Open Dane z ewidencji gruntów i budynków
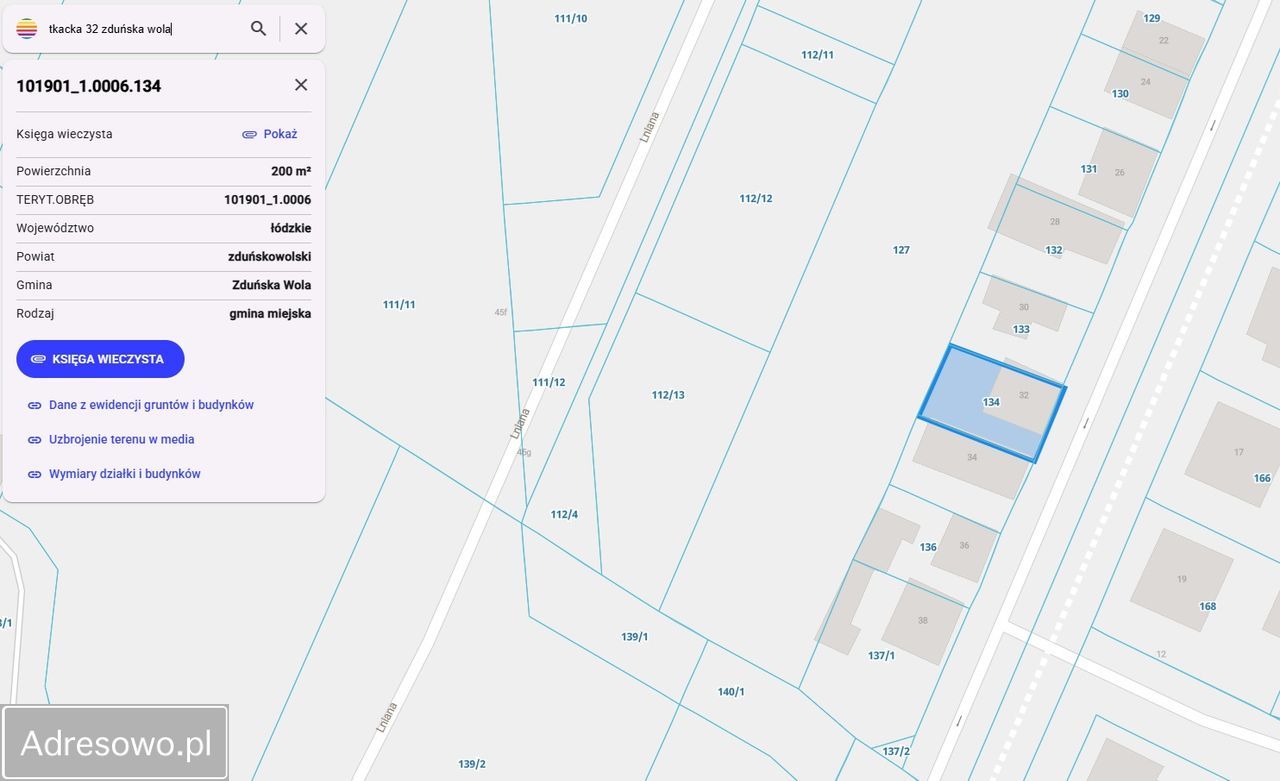 coord(151,405)
